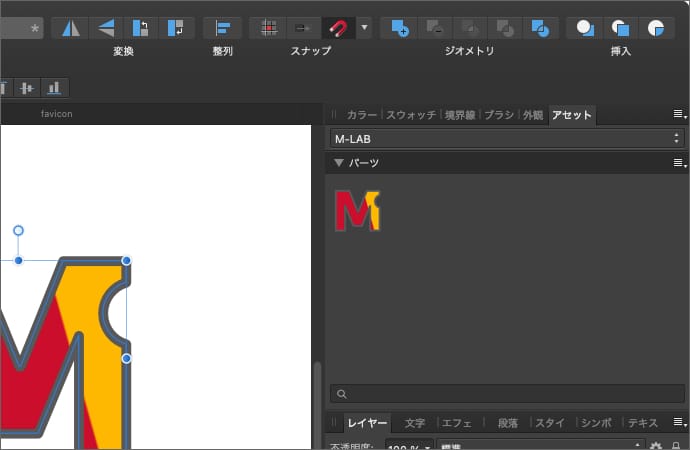Toggle the red magnet snapping button

tap(338, 28)
